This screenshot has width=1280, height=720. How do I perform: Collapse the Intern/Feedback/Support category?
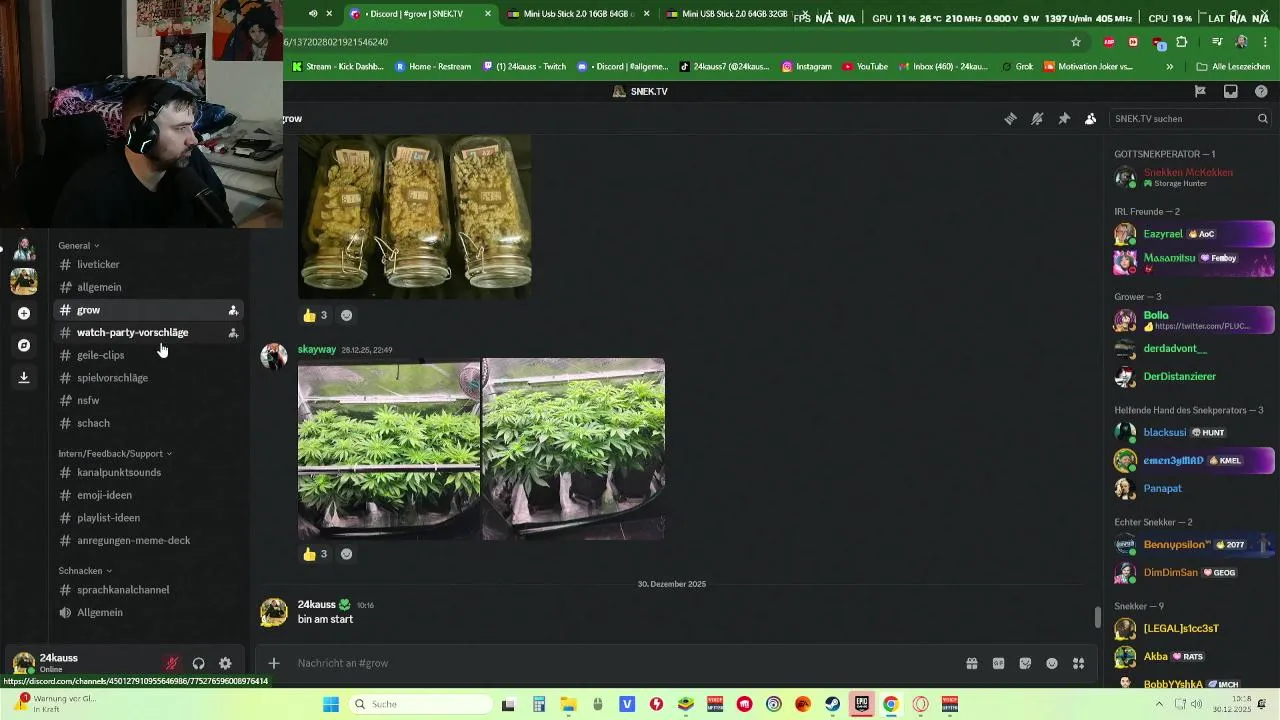pyautogui.click(x=115, y=453)
